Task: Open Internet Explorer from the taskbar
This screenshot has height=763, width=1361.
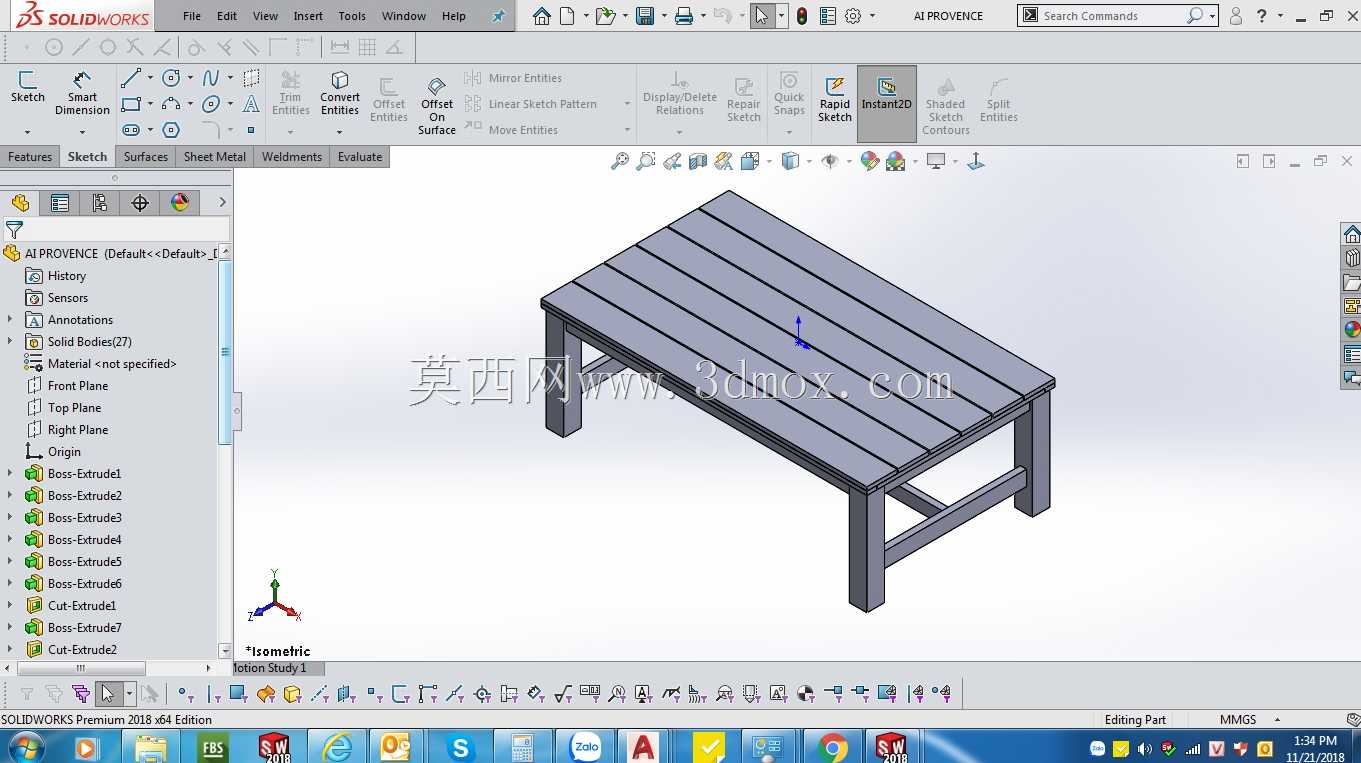Action: coord(336,747)
